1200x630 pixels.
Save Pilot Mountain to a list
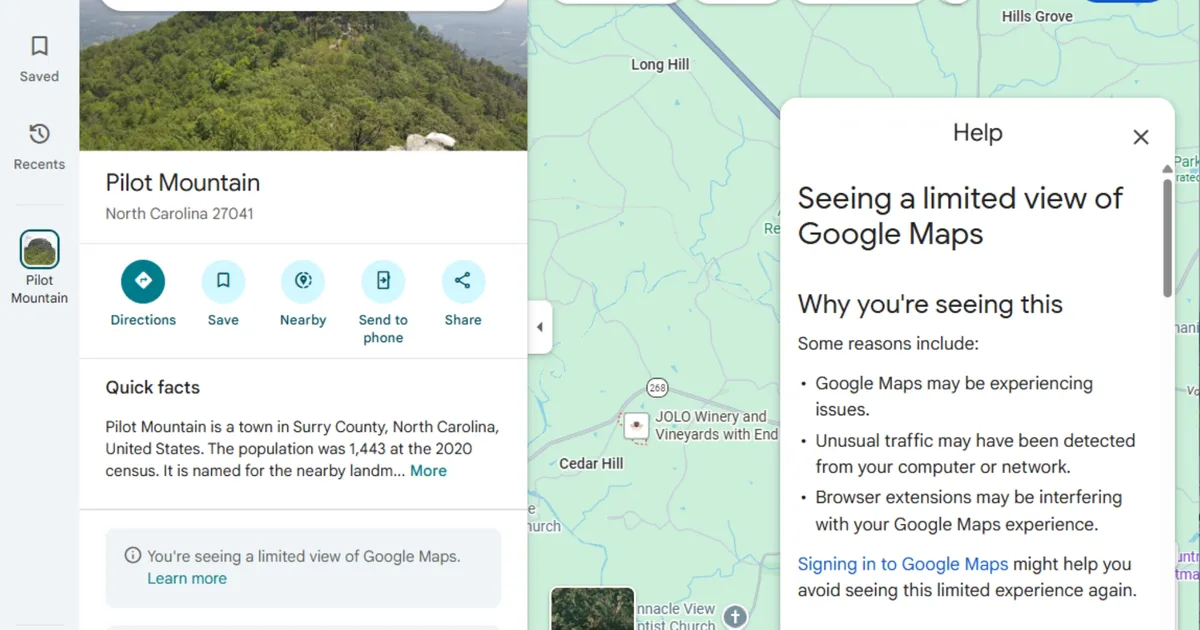coord(223,281)
